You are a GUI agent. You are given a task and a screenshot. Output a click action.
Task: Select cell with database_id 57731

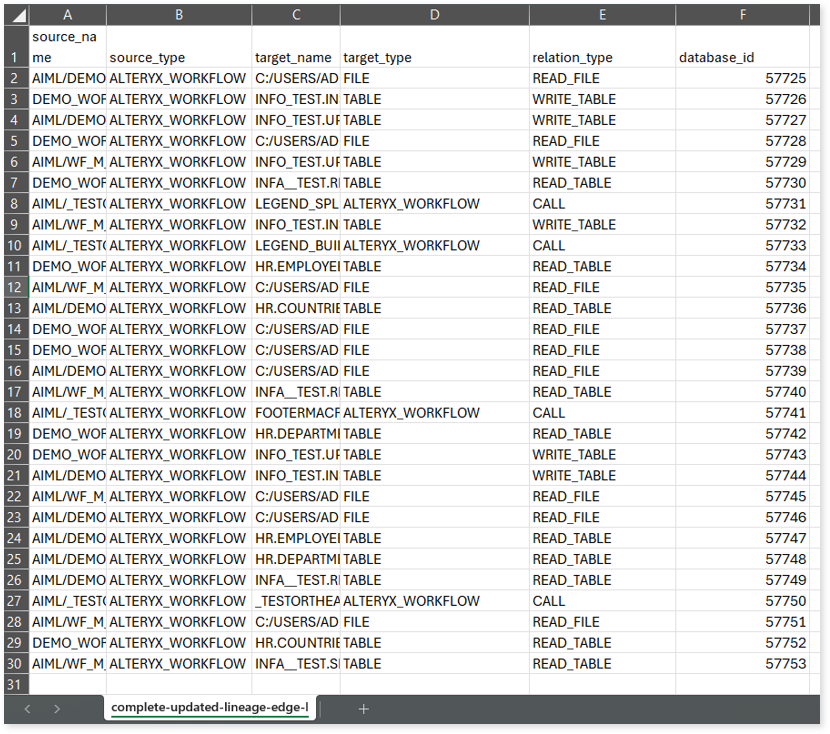[743, 204]
